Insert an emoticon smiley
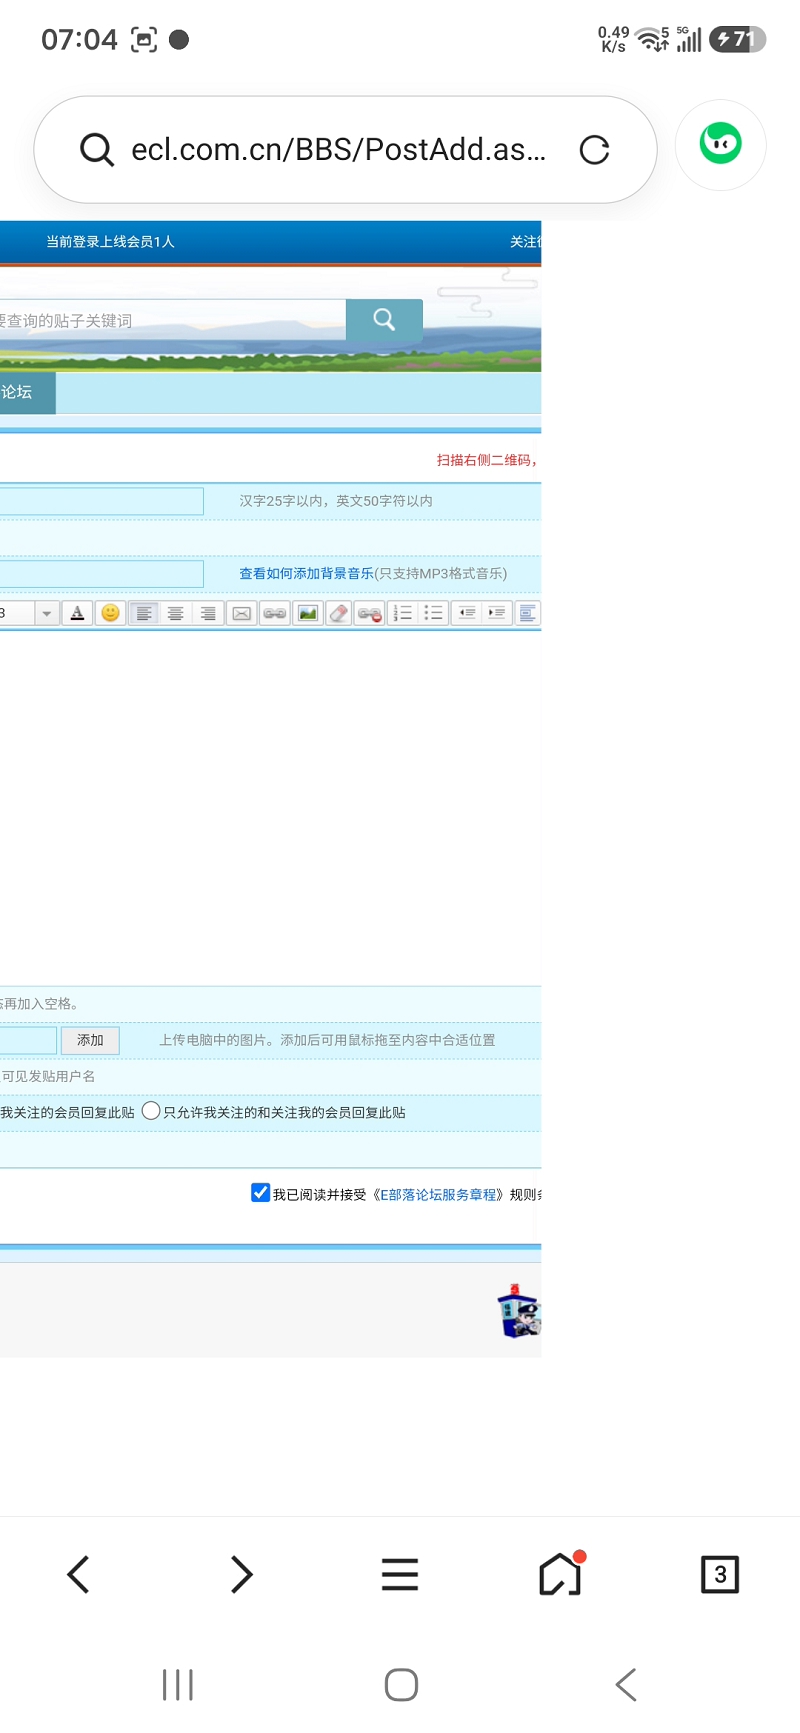The height and width of the screenshot is (1733, 800). [110, 613]
